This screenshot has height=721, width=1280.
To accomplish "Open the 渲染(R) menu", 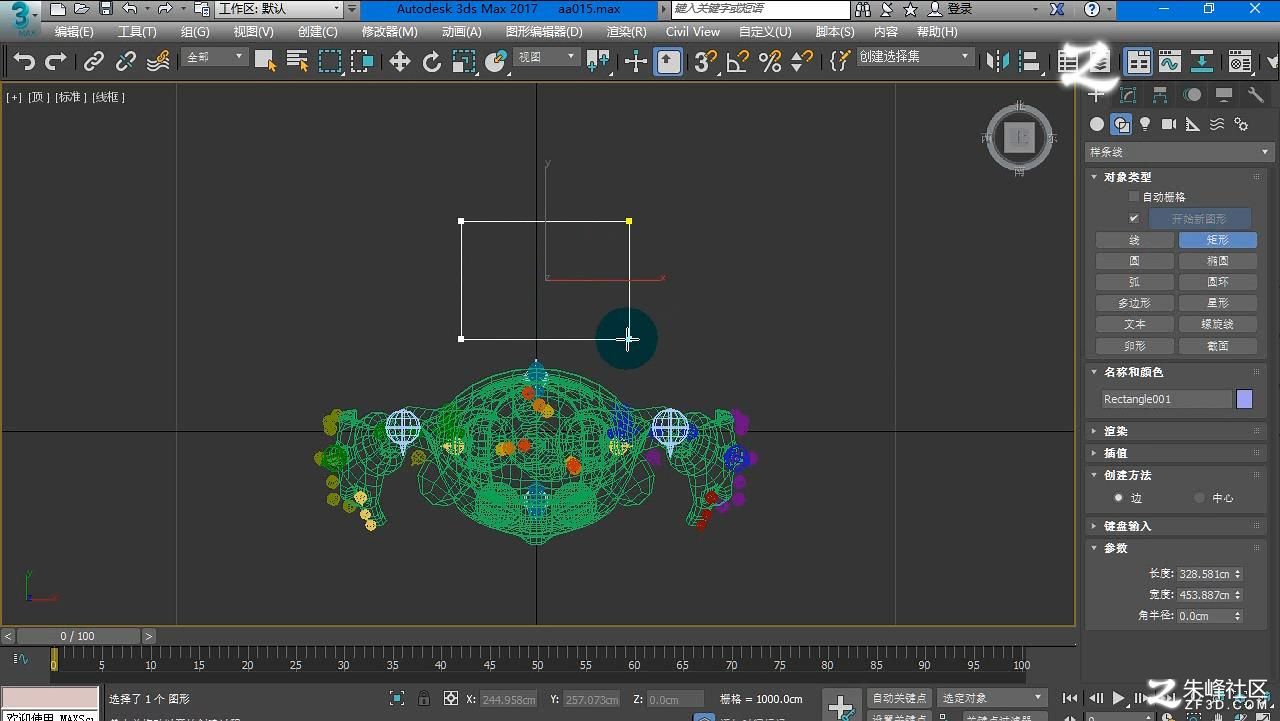I will point(626,32).
